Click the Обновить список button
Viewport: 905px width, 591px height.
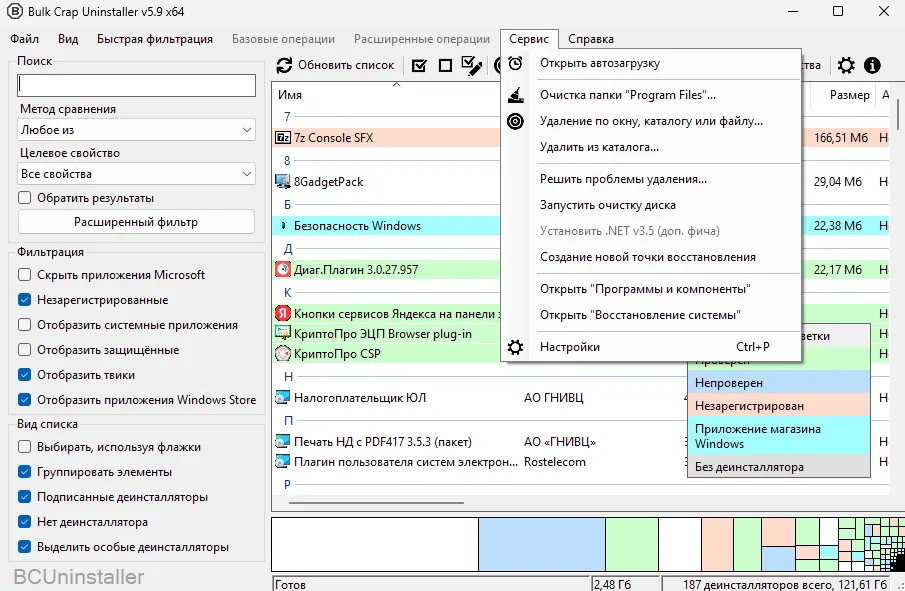click(x=335, y=65)
